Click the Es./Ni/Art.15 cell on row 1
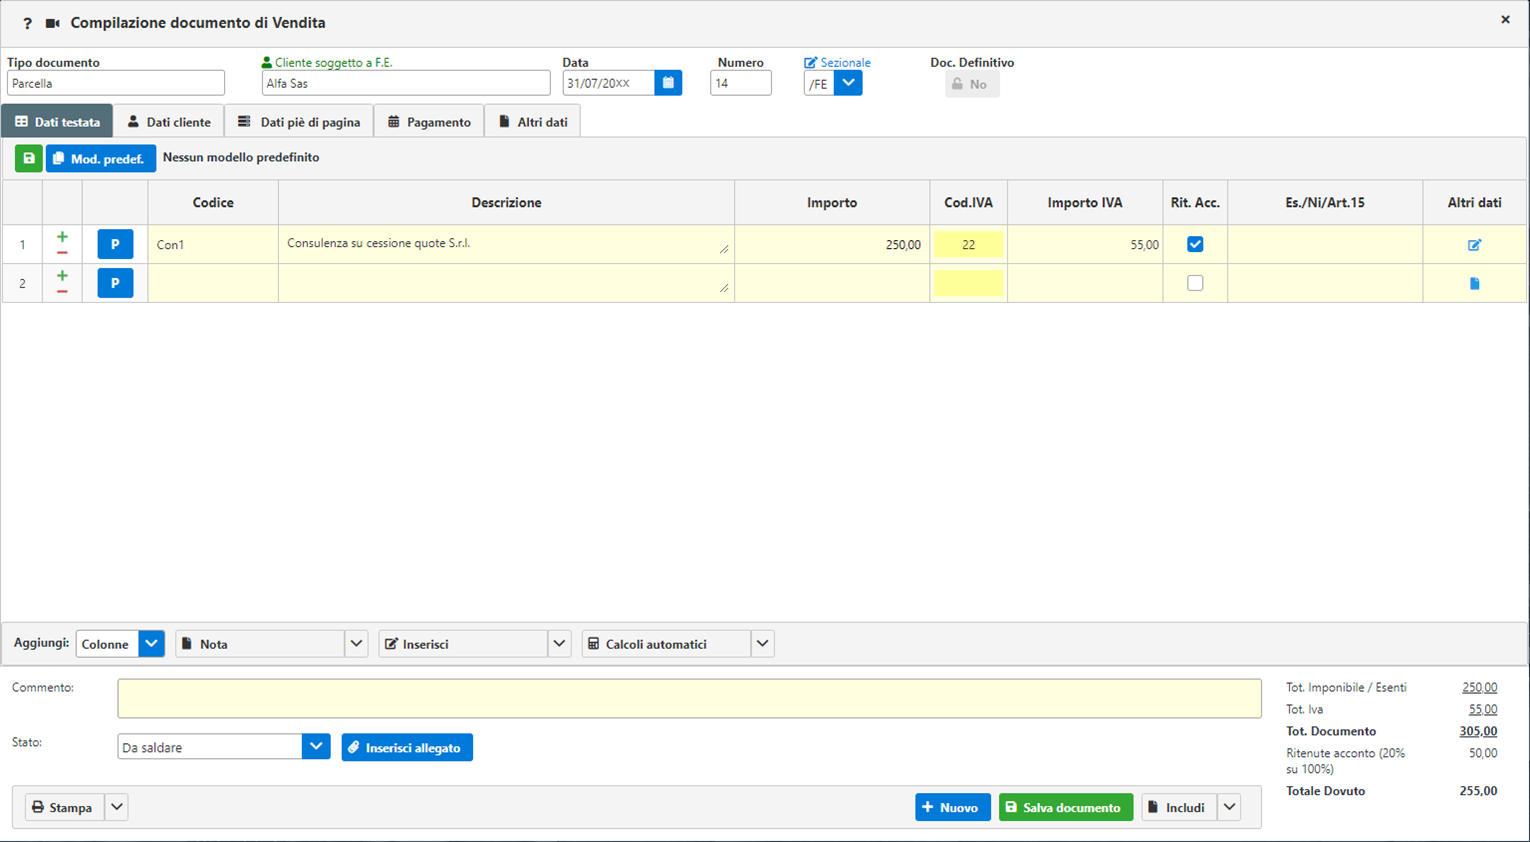This screenshot has height=842, width=1530. click(x=1325, y=244)
